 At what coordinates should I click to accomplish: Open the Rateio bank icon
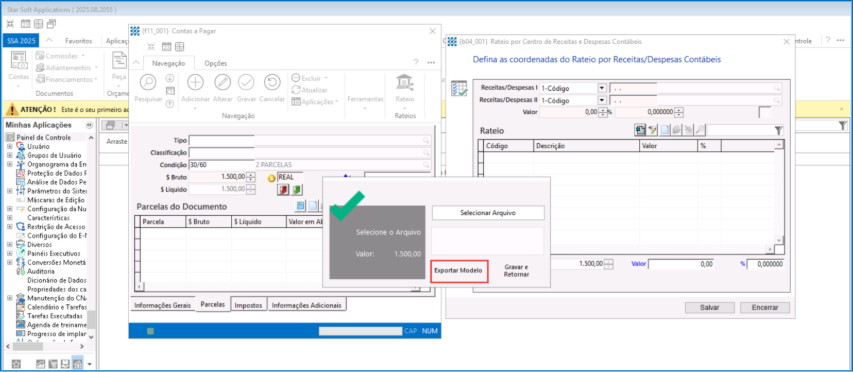[404, 83]
